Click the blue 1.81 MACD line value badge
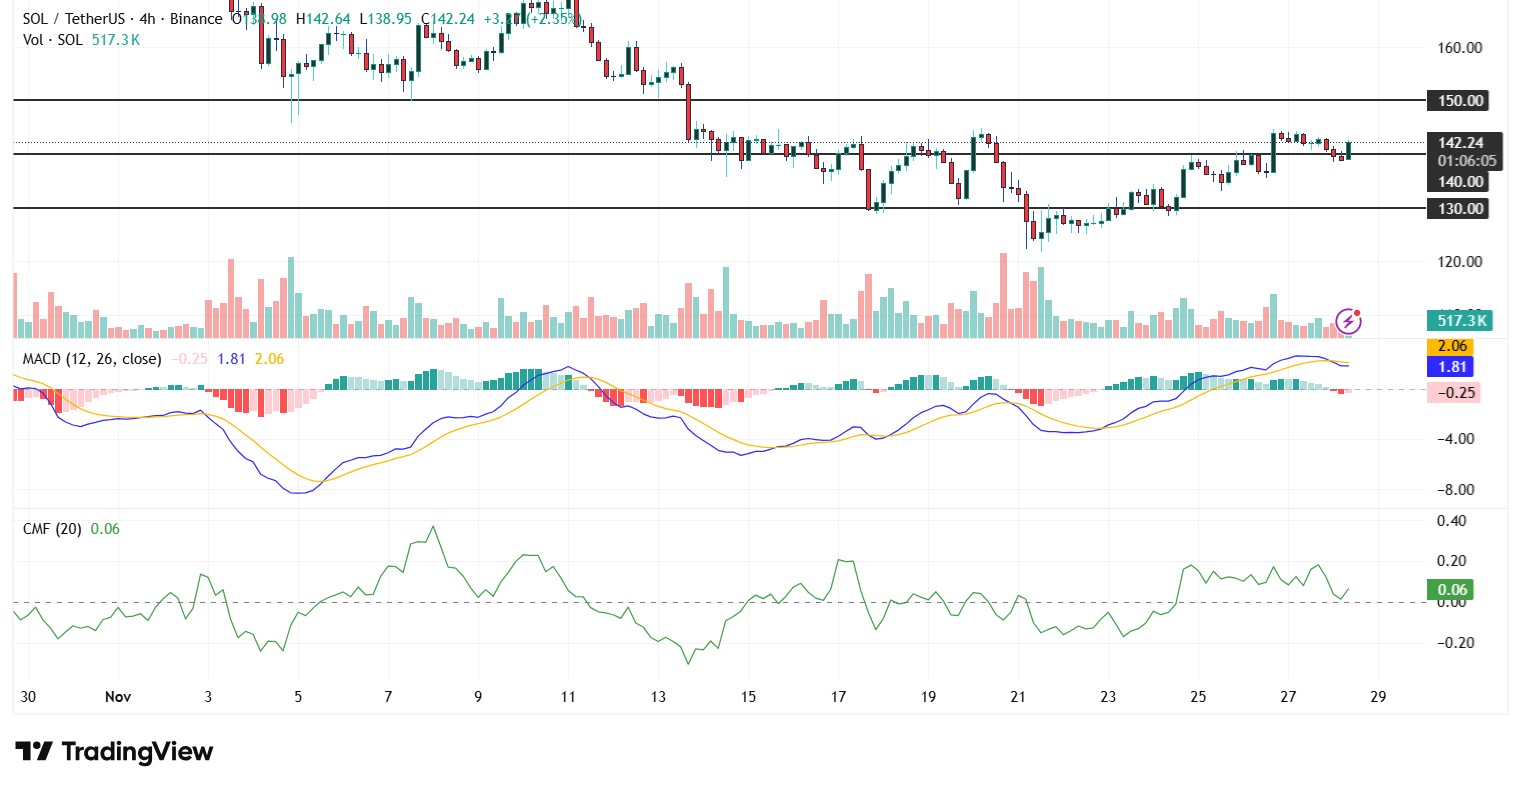This screenshot has width=1520, height=788. 1450,367
